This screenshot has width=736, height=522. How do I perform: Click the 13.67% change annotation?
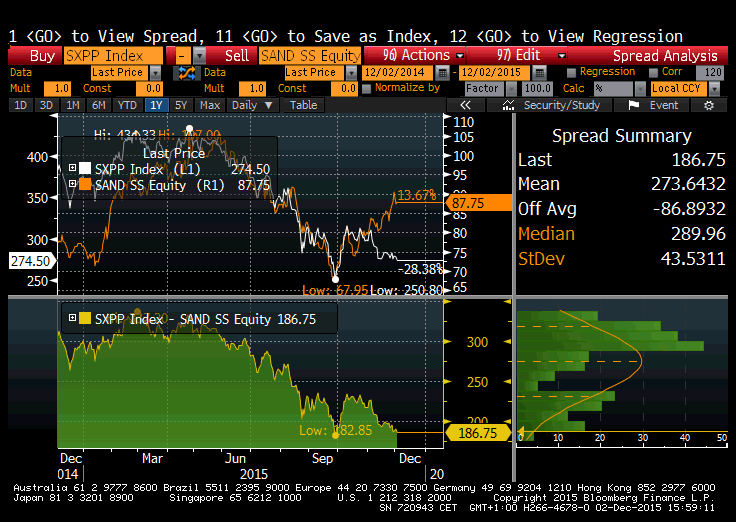pos(417,195)
